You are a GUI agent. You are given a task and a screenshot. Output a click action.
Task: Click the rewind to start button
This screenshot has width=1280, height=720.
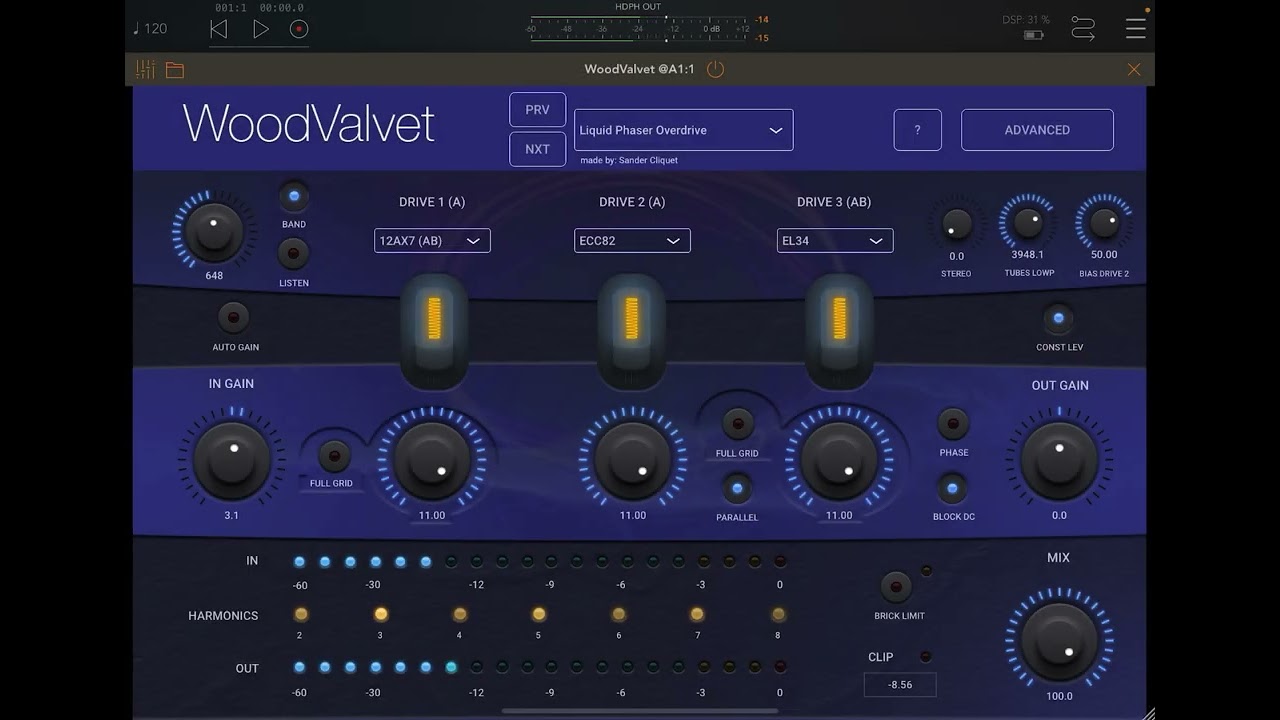click(218, 29)
